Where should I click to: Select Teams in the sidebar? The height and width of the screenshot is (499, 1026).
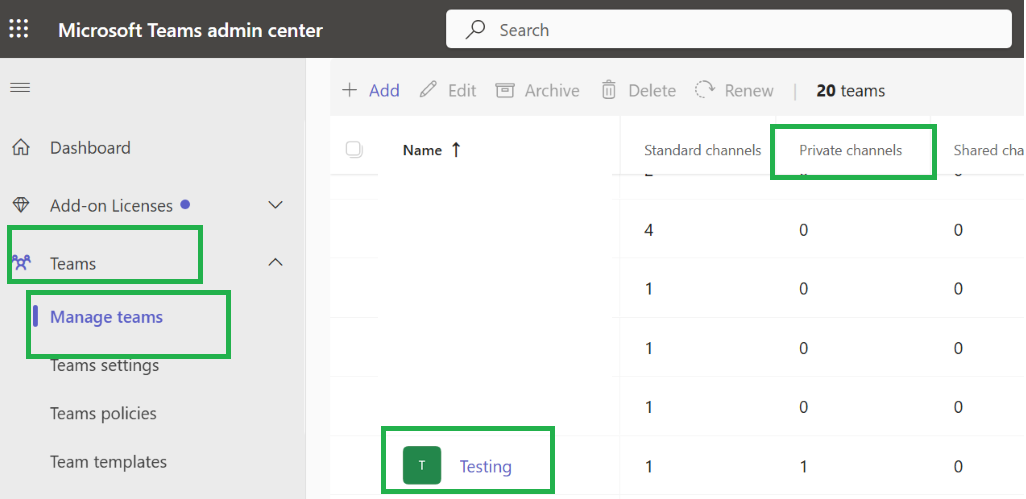click(x=73, y=264)
